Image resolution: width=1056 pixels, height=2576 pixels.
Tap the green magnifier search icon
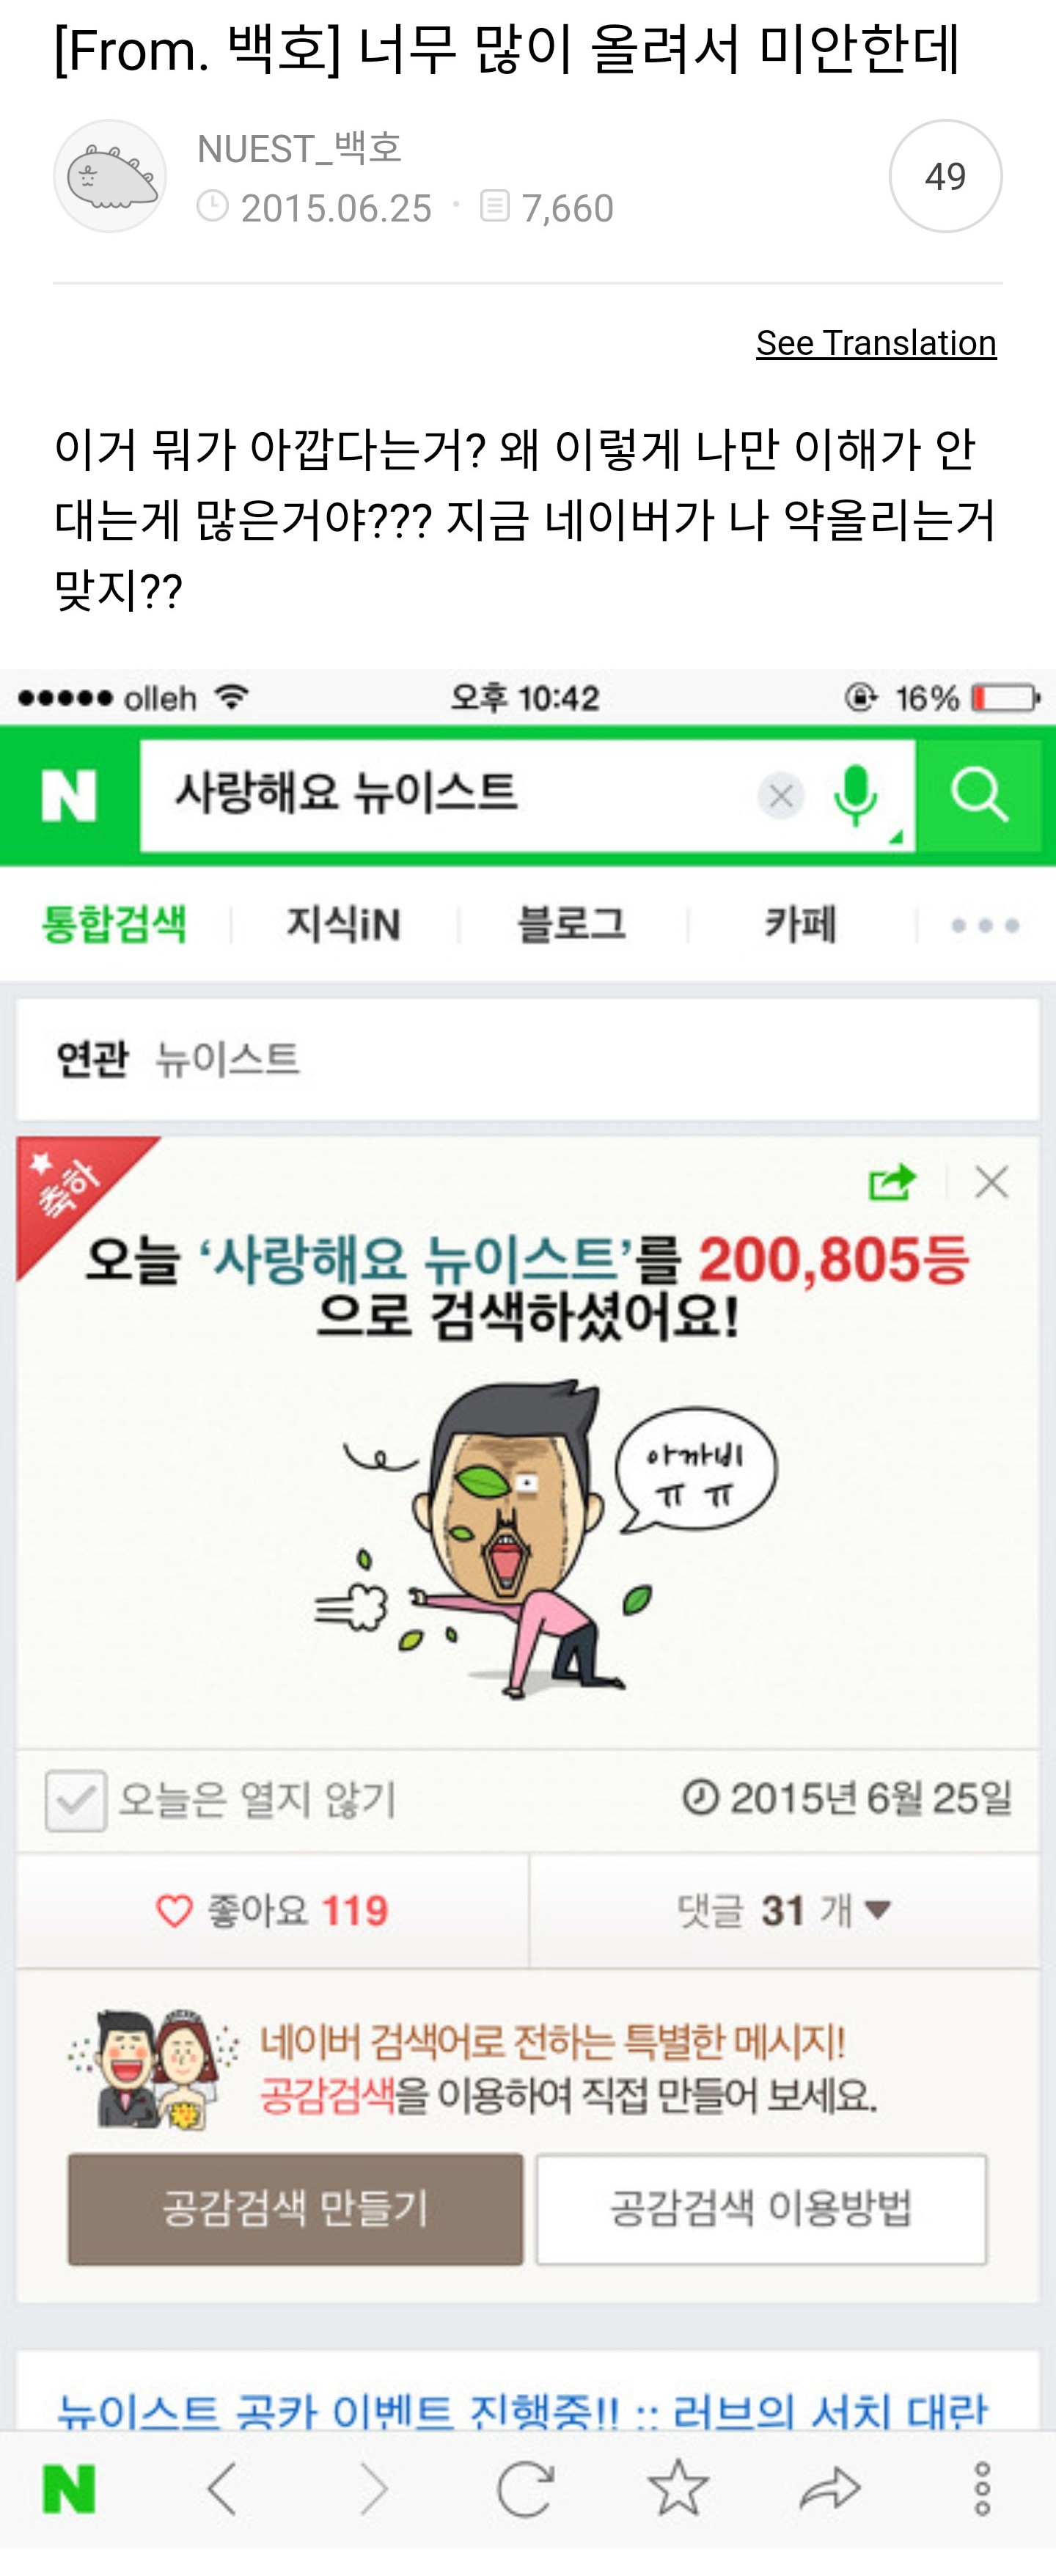(980, 796)
